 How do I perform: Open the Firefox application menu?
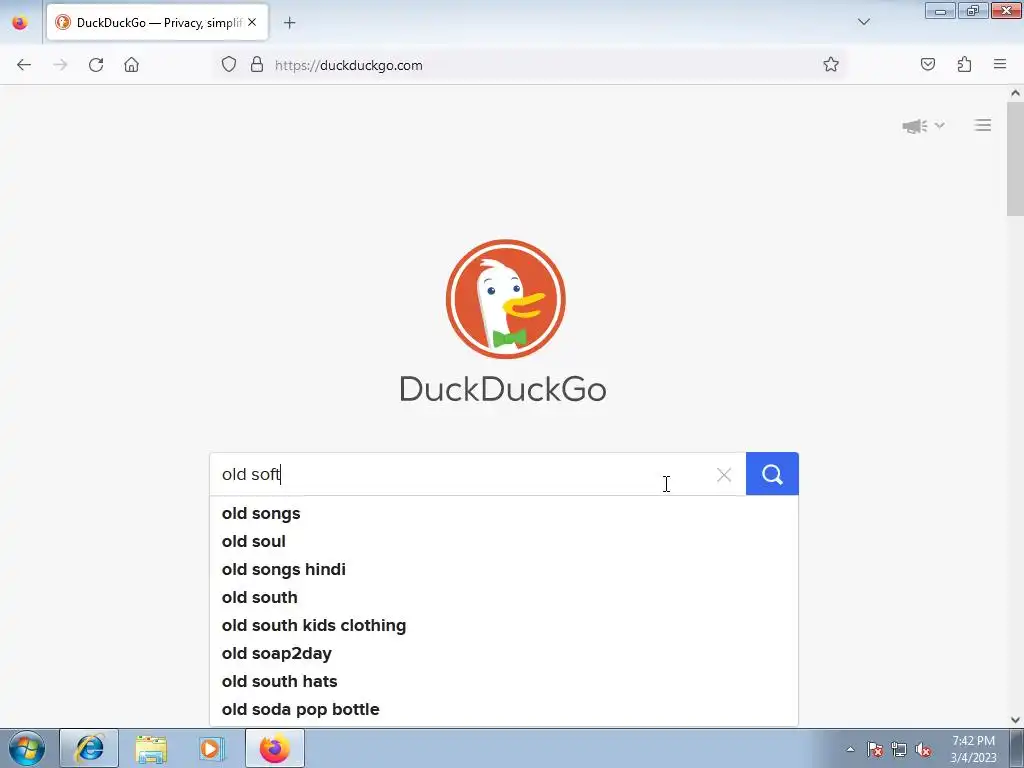point(1000,65)
